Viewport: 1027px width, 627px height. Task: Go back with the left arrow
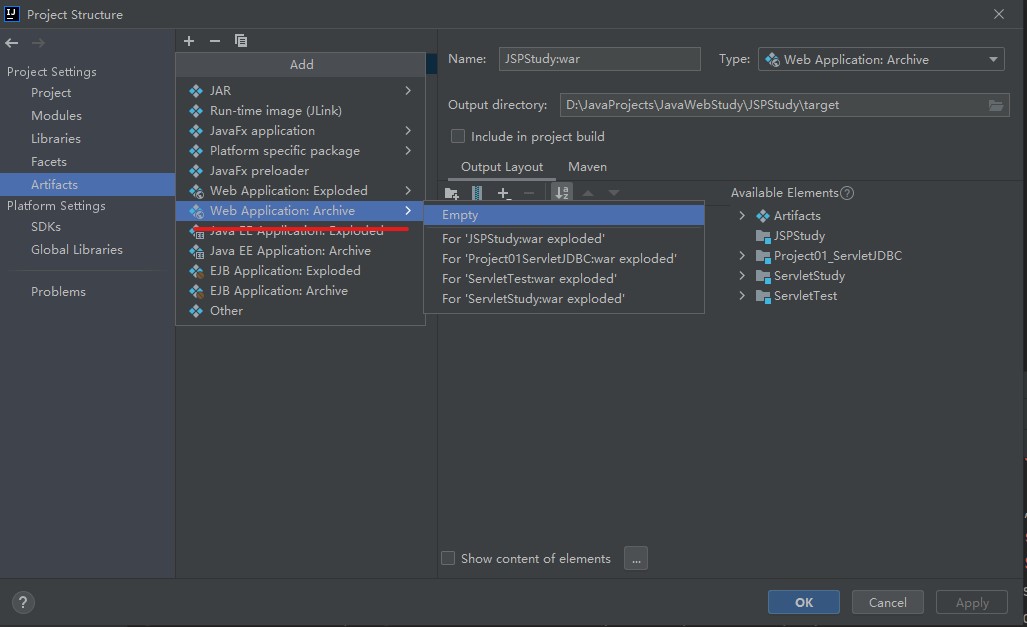point(12,43)
